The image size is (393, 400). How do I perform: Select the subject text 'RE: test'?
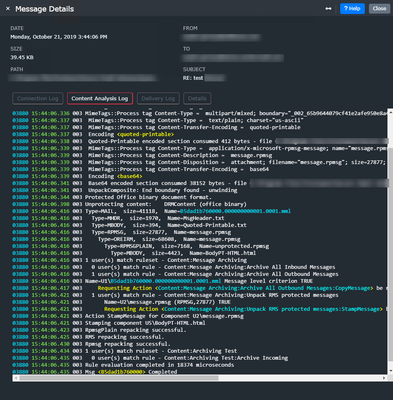point(193,78)
